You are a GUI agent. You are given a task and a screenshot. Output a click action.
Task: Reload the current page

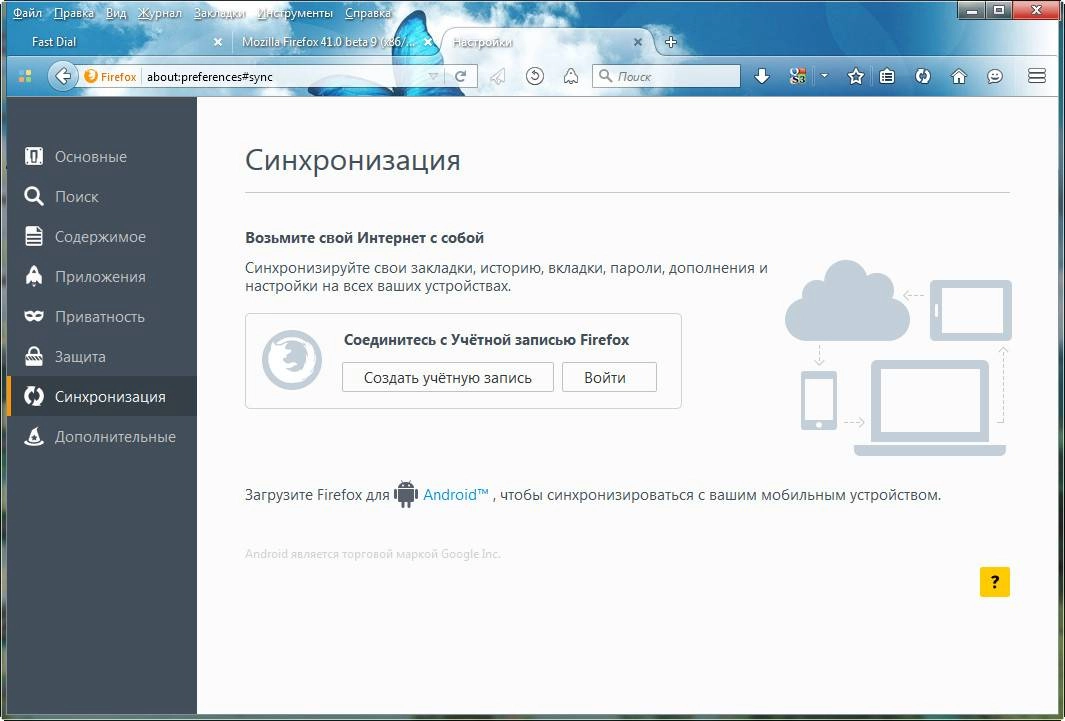tap(461, 77)
